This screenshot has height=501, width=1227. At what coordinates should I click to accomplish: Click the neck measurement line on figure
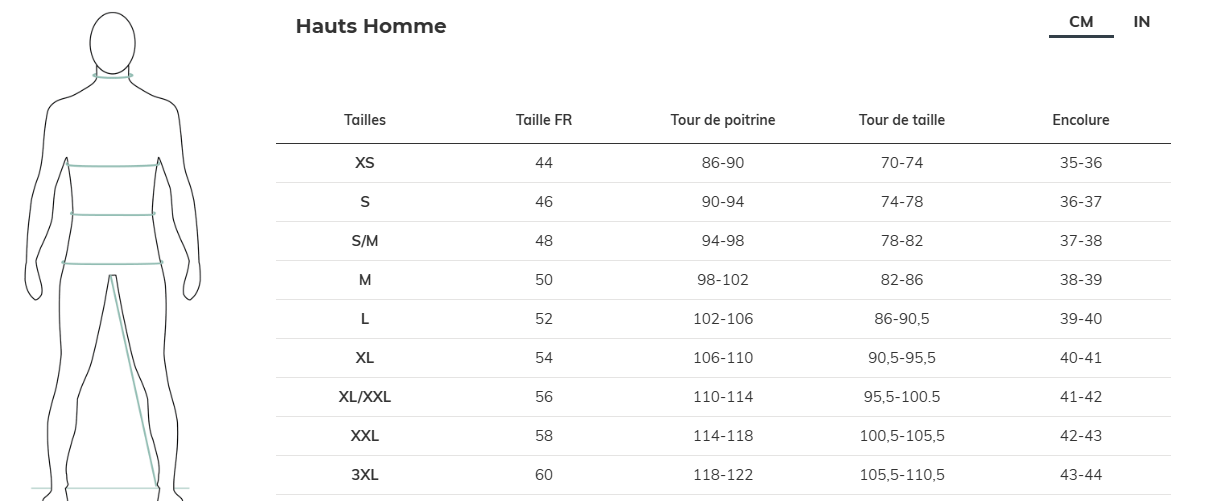[x=113, y=76]
